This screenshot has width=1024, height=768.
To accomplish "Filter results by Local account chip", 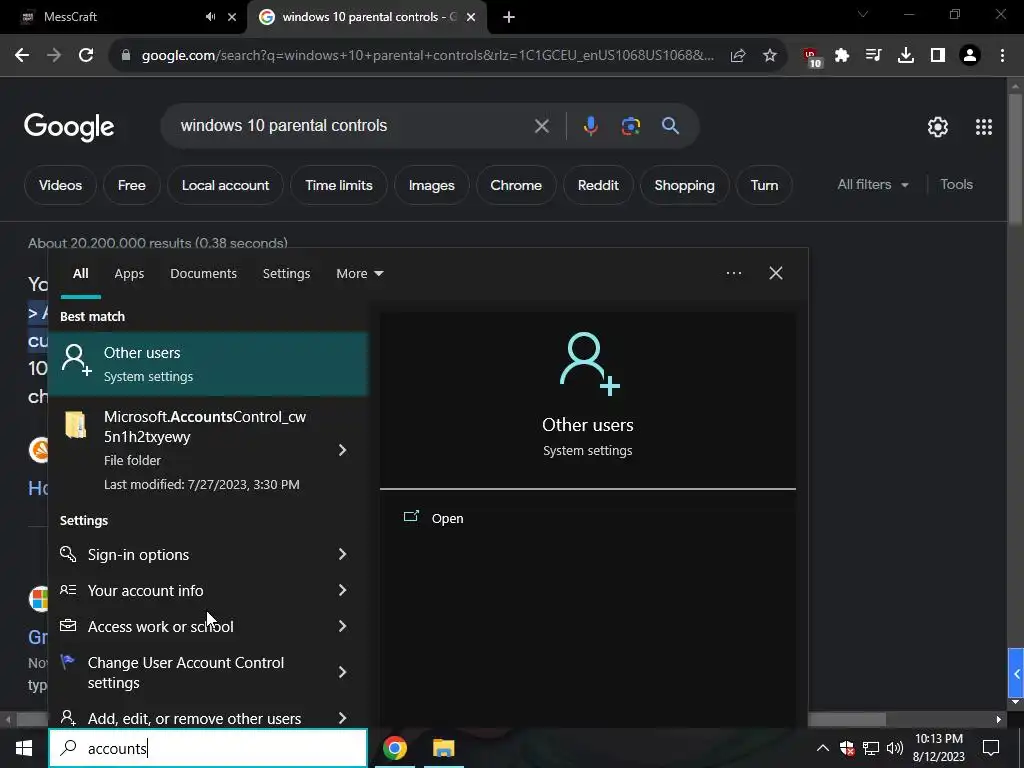I will click(225, 185).
